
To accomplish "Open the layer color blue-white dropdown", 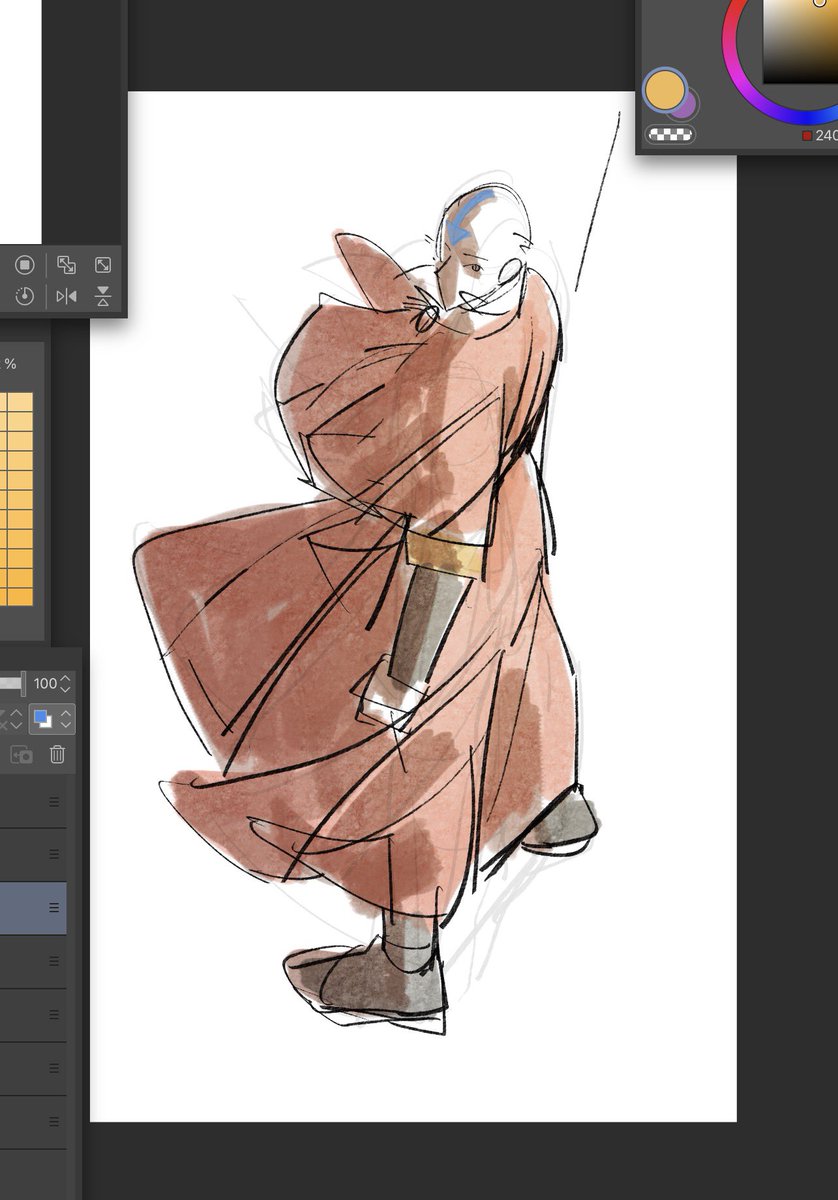I will [52, 718].
